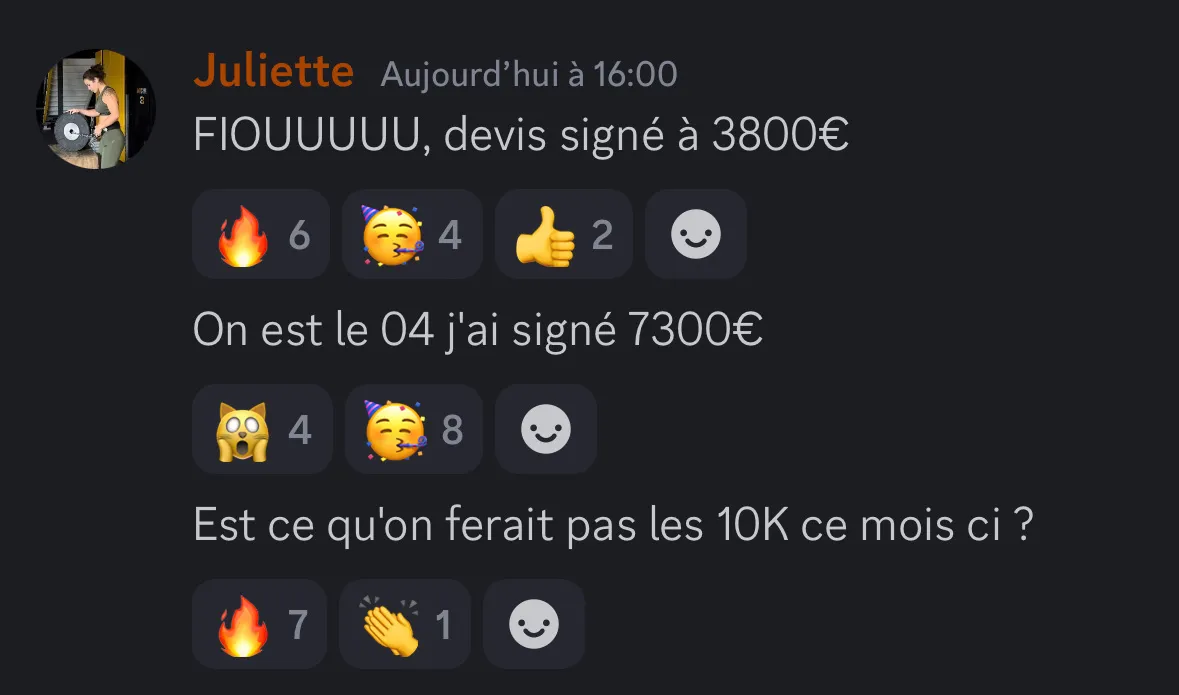Viewport: 1179px width, 695px height.
Task: Toggle the thumbs up reaction
Action: pos(564,235)
